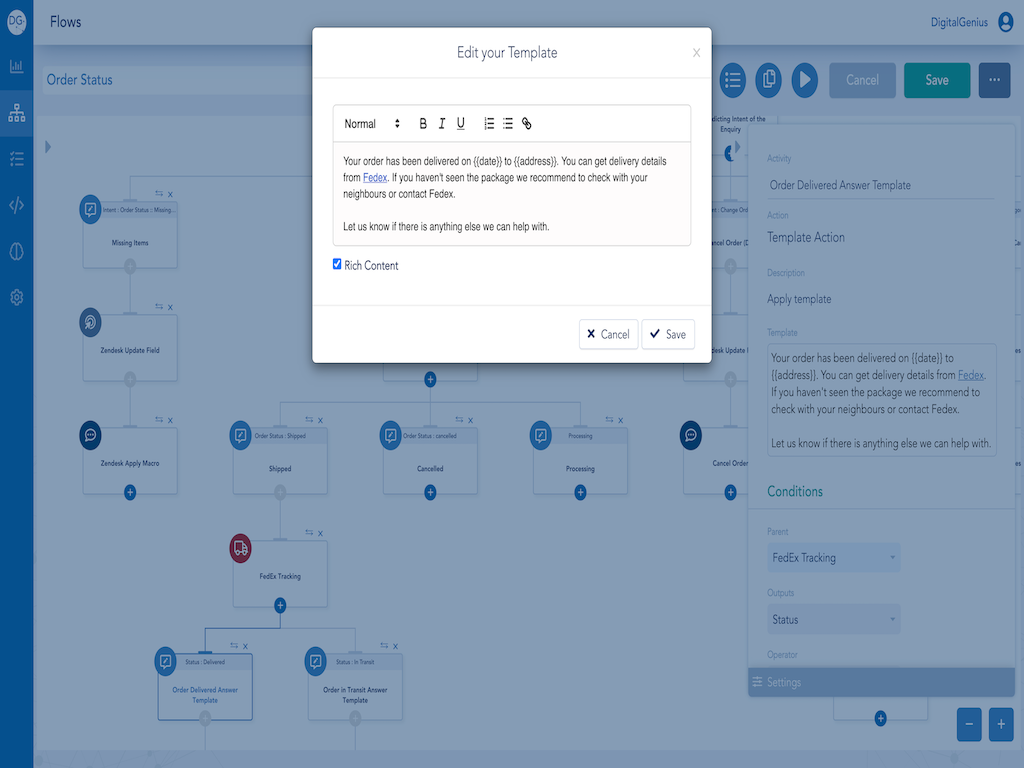
Task: Open the code view sidebar icon
Action: click(x=16, y=205)
